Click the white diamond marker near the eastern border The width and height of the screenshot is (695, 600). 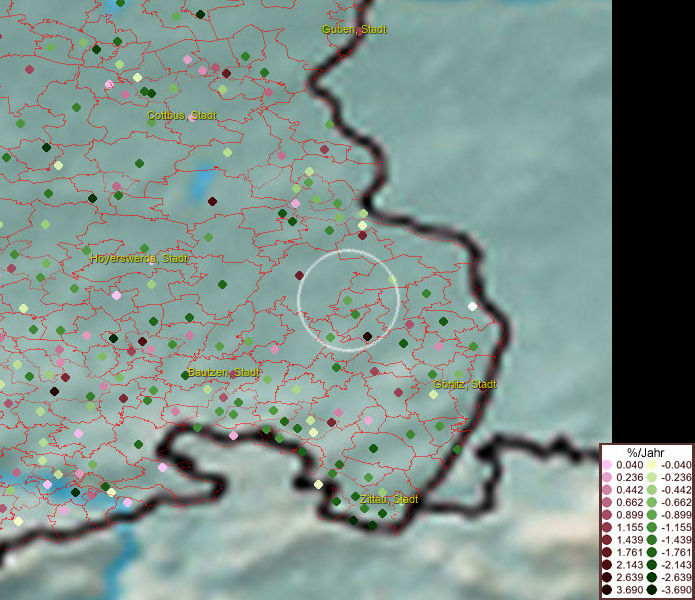[472, 306]
